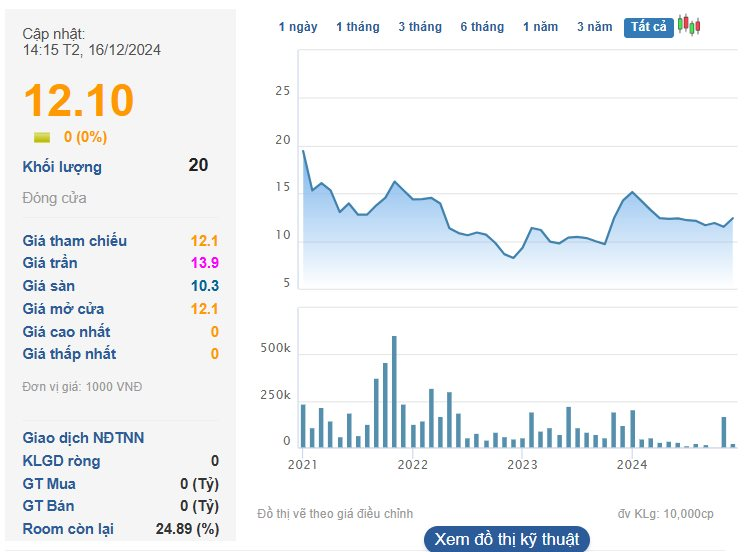Click the Giá sàn value 10.3

pos(205,286)
